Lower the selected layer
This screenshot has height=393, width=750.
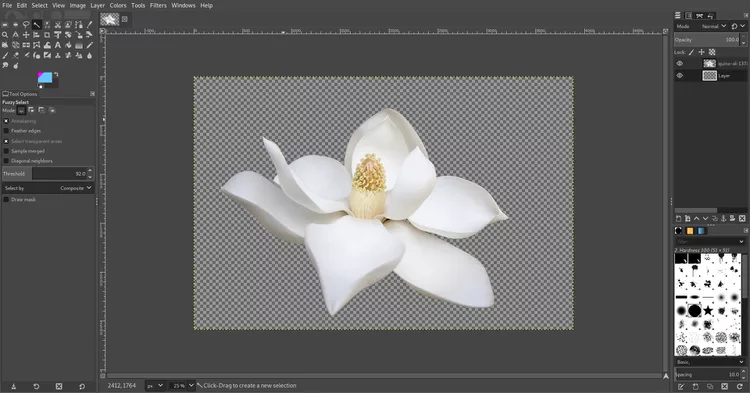pyautogui.click(x=706, y=218)
